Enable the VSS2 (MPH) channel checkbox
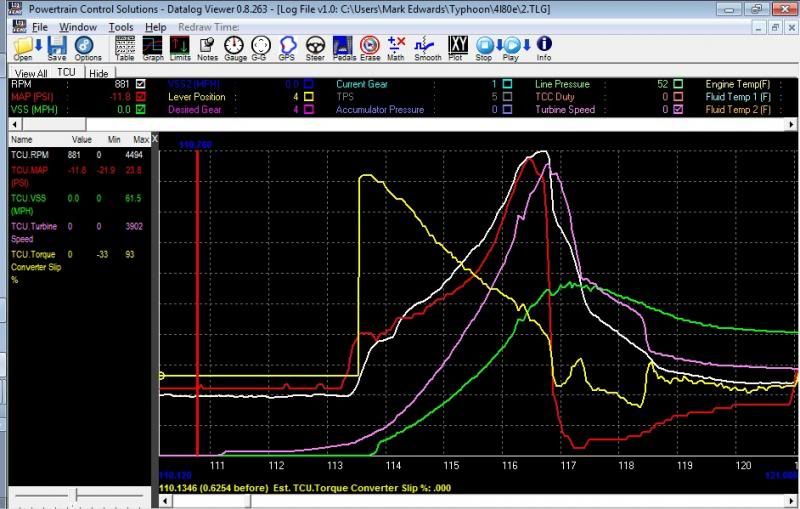Image resolution: width=800 pixels, height=509 pixels. (x=309, y=84)
